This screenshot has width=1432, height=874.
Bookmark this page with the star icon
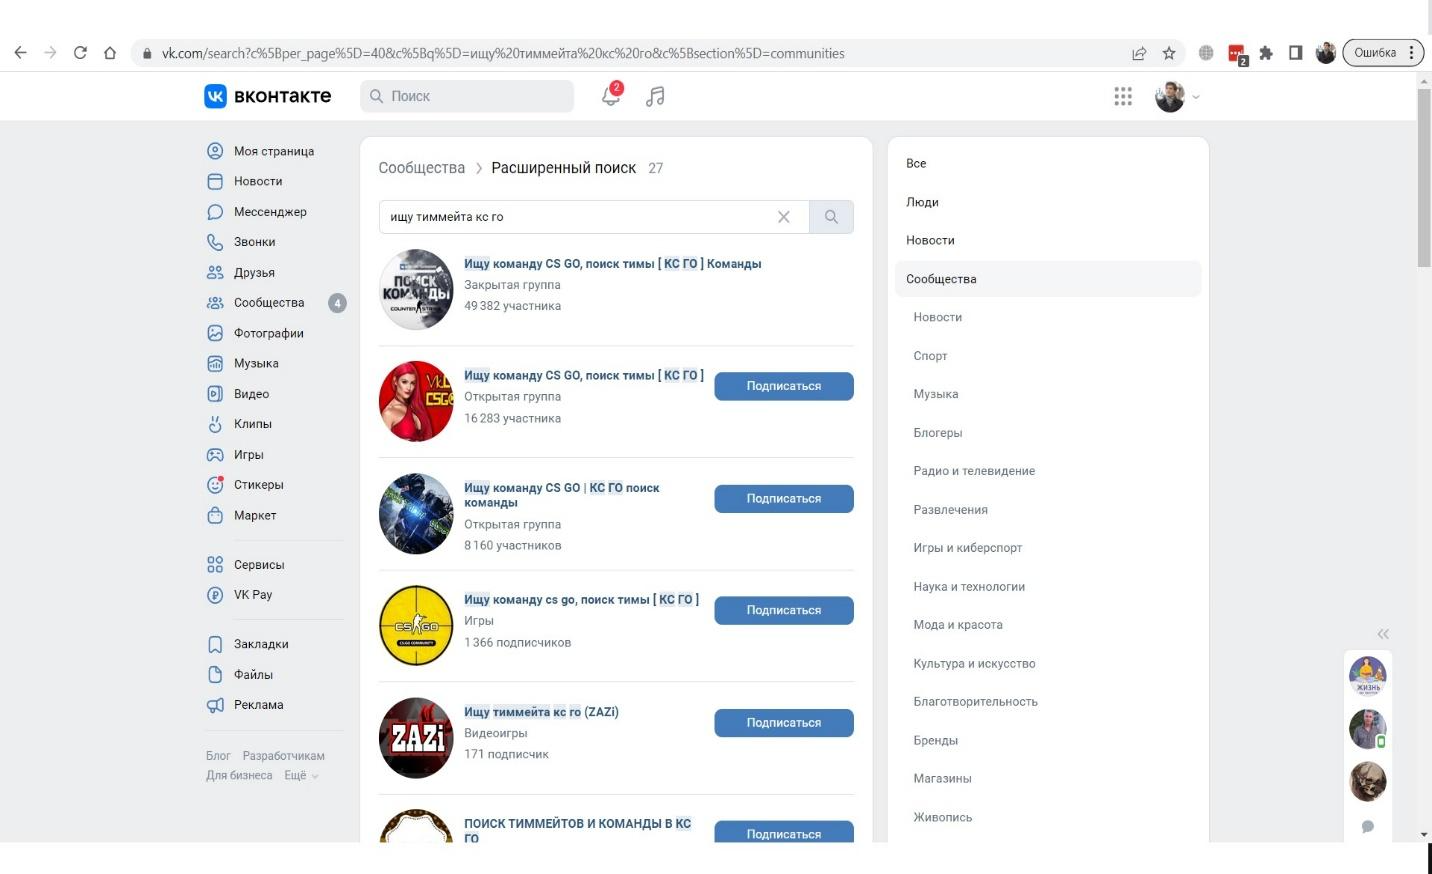(x=1168, y=53)
